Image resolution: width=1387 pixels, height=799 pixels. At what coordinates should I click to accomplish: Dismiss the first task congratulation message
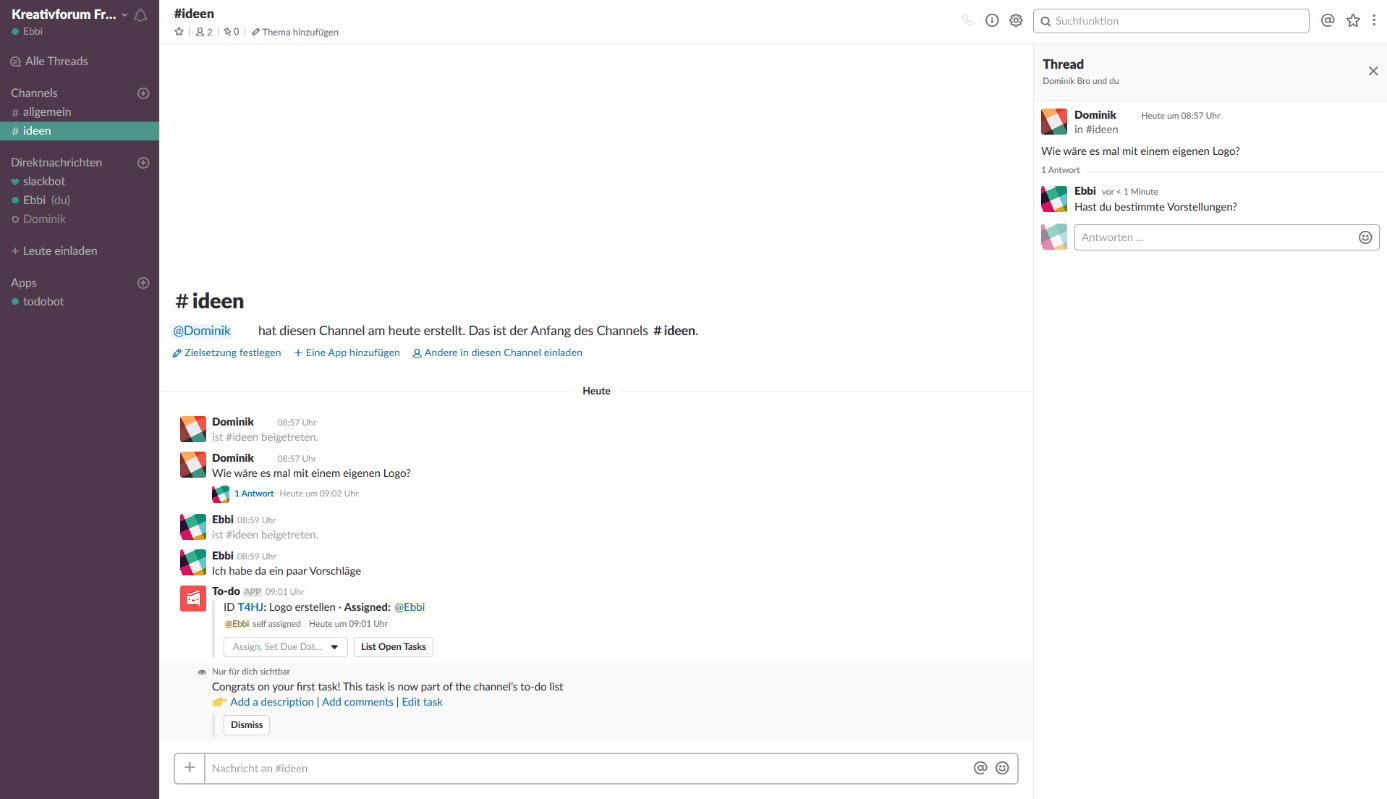coord(246,725)
